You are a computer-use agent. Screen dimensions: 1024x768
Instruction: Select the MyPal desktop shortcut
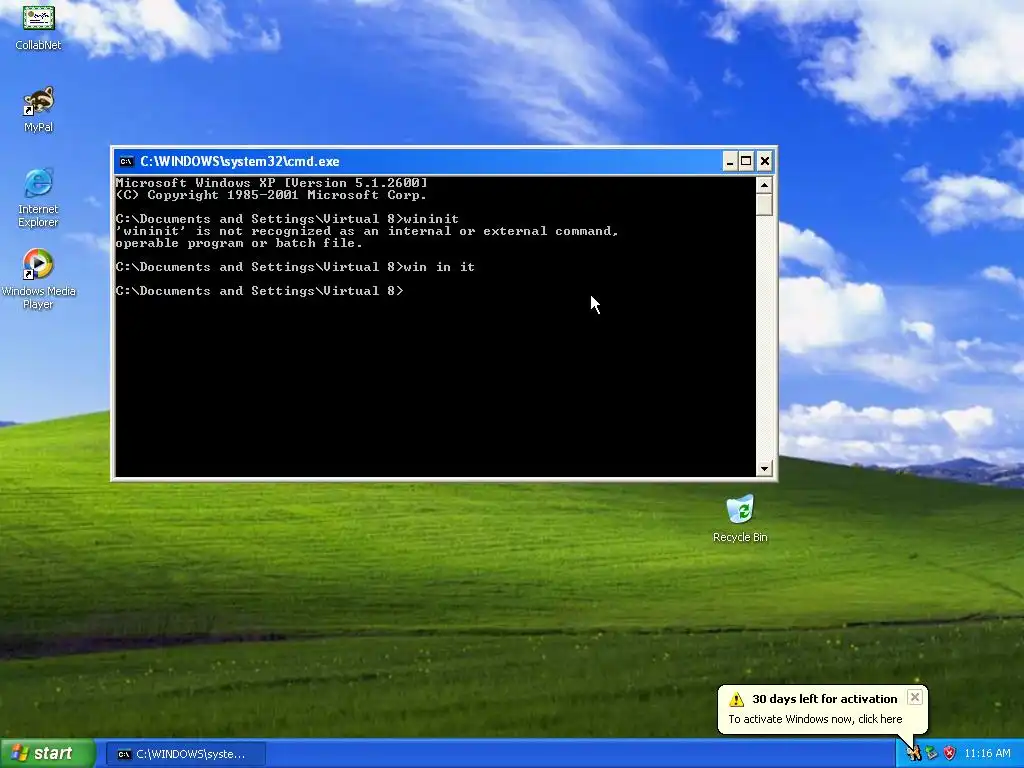(38, 108)
